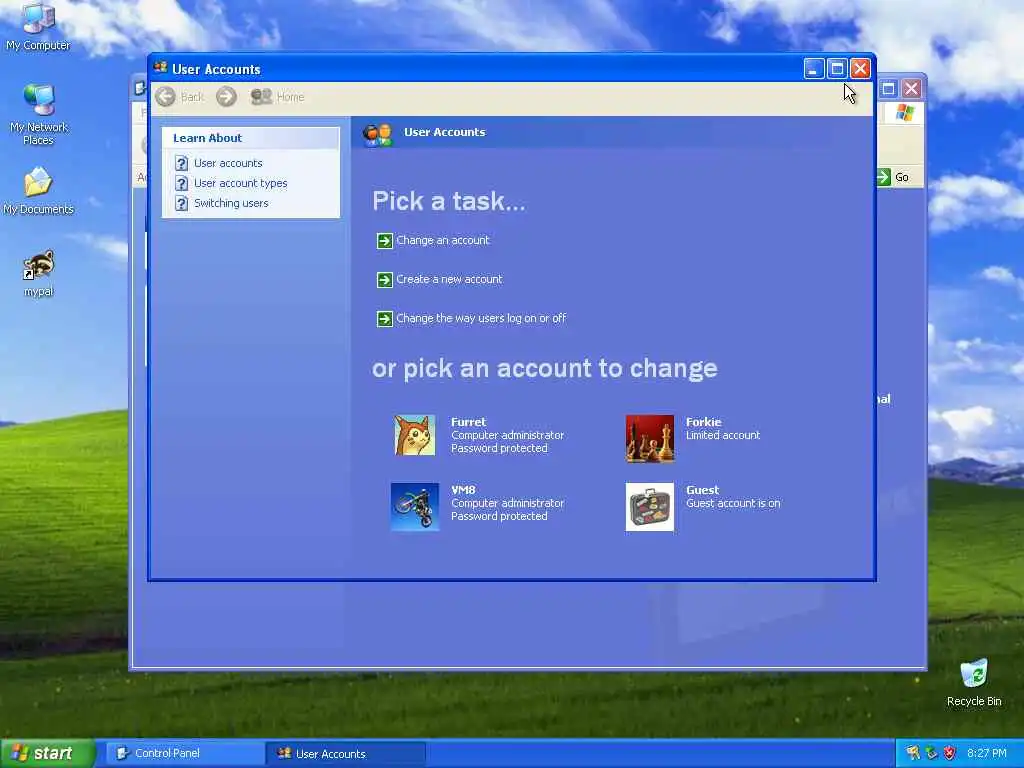The width and height of the screenshot is (1024, 768).
Task: Click the question mark icon beside 'Switching users'
Action: click(182, 204)
